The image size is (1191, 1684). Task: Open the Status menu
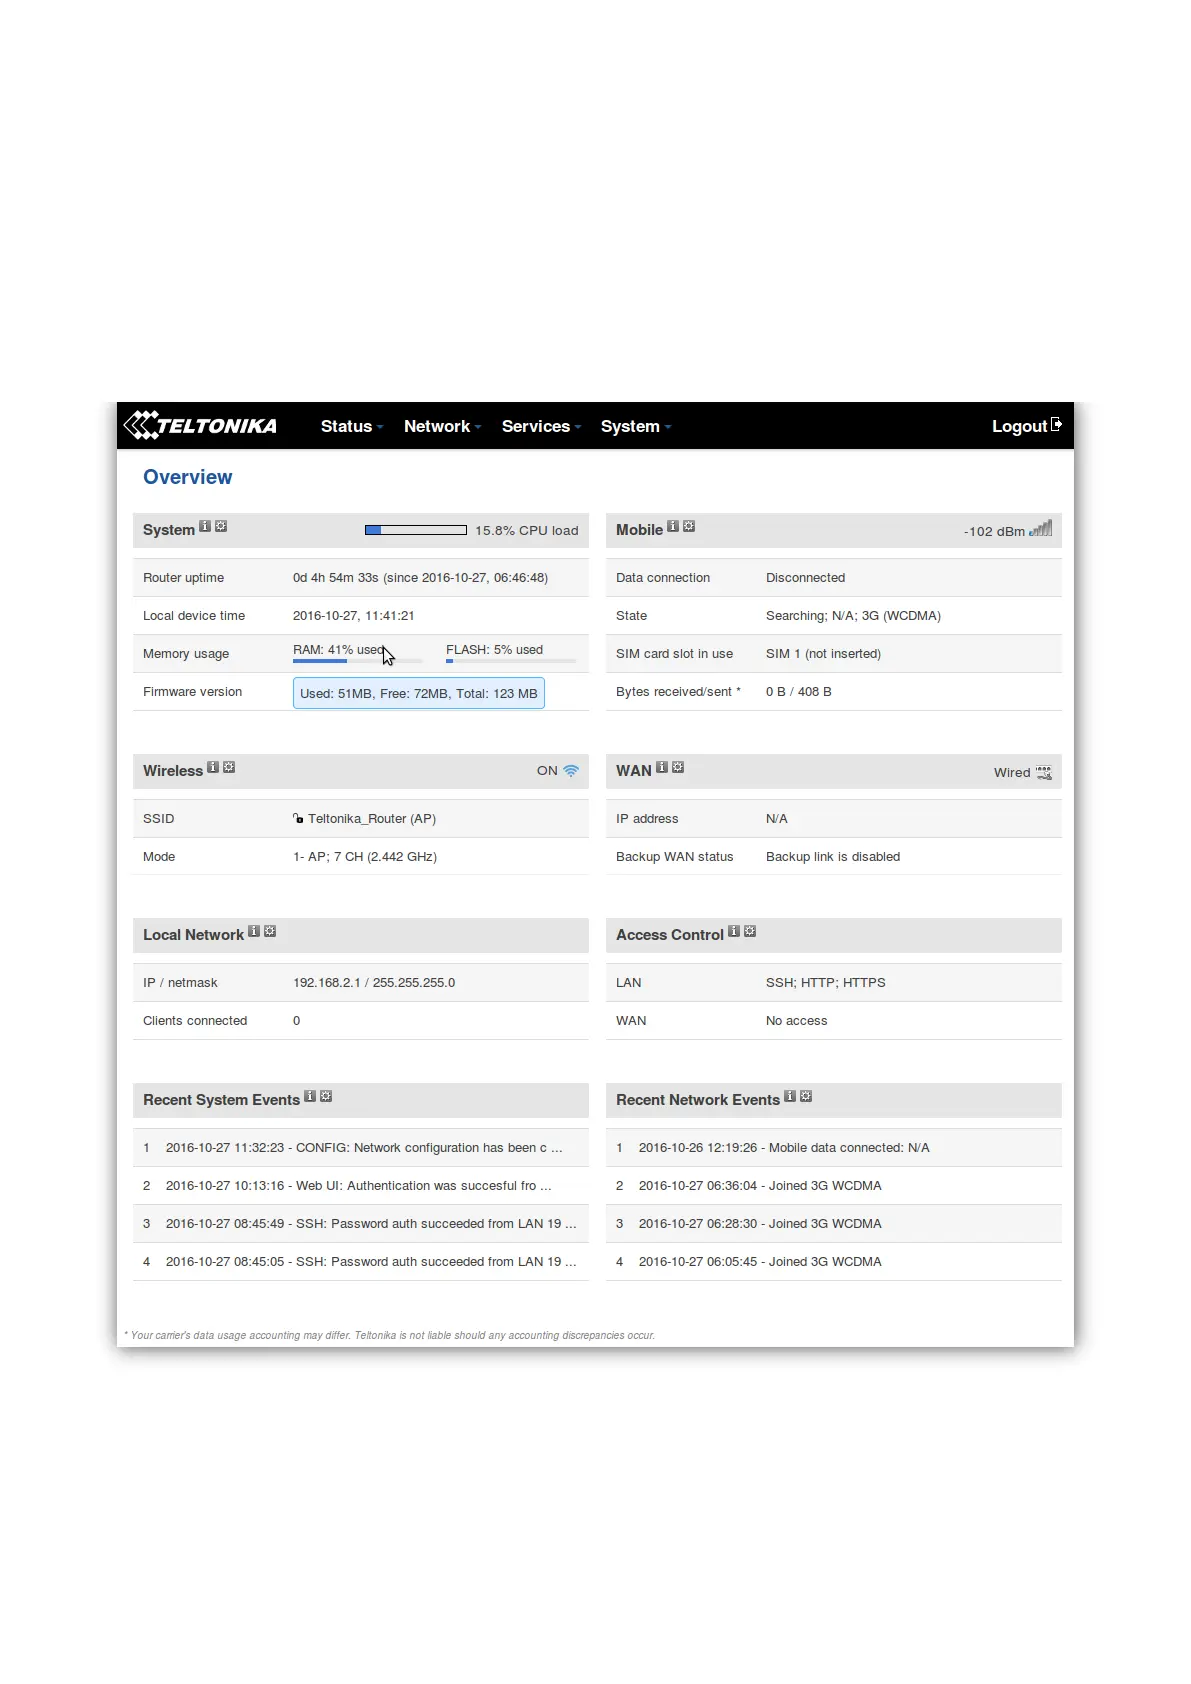click(351, 427)
